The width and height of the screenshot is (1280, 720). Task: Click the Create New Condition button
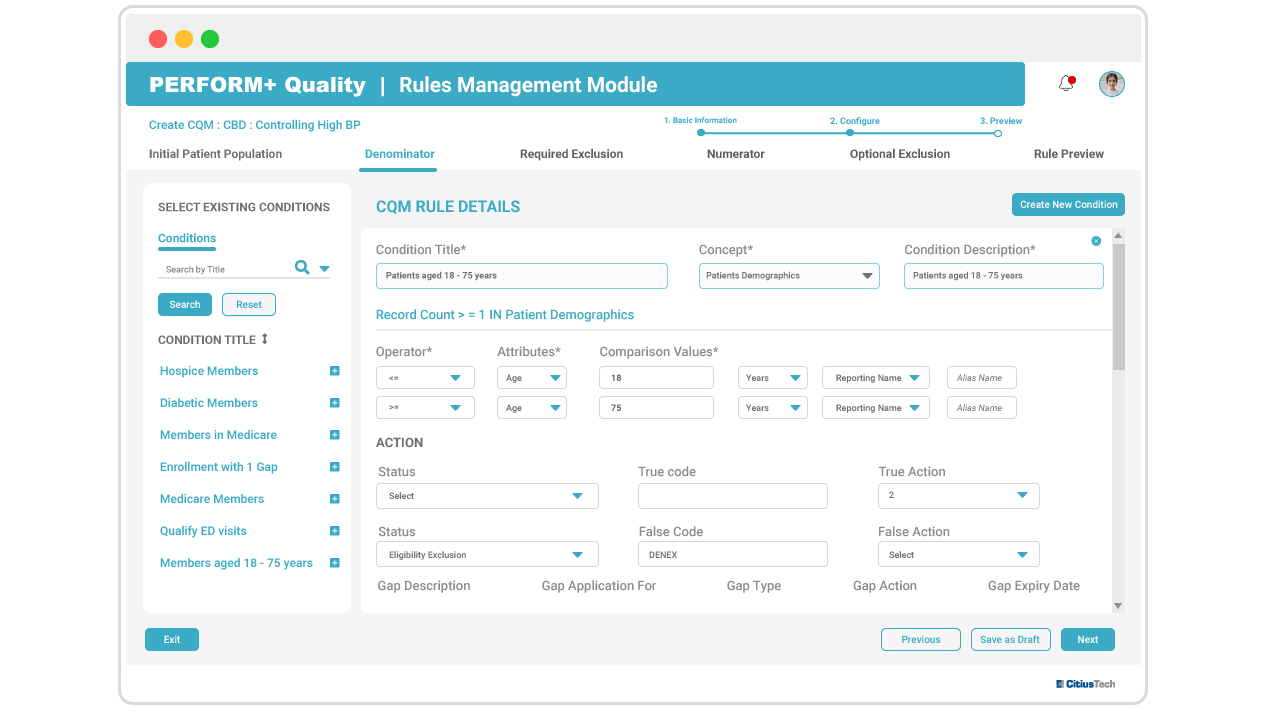click(x=1068, y=204)
